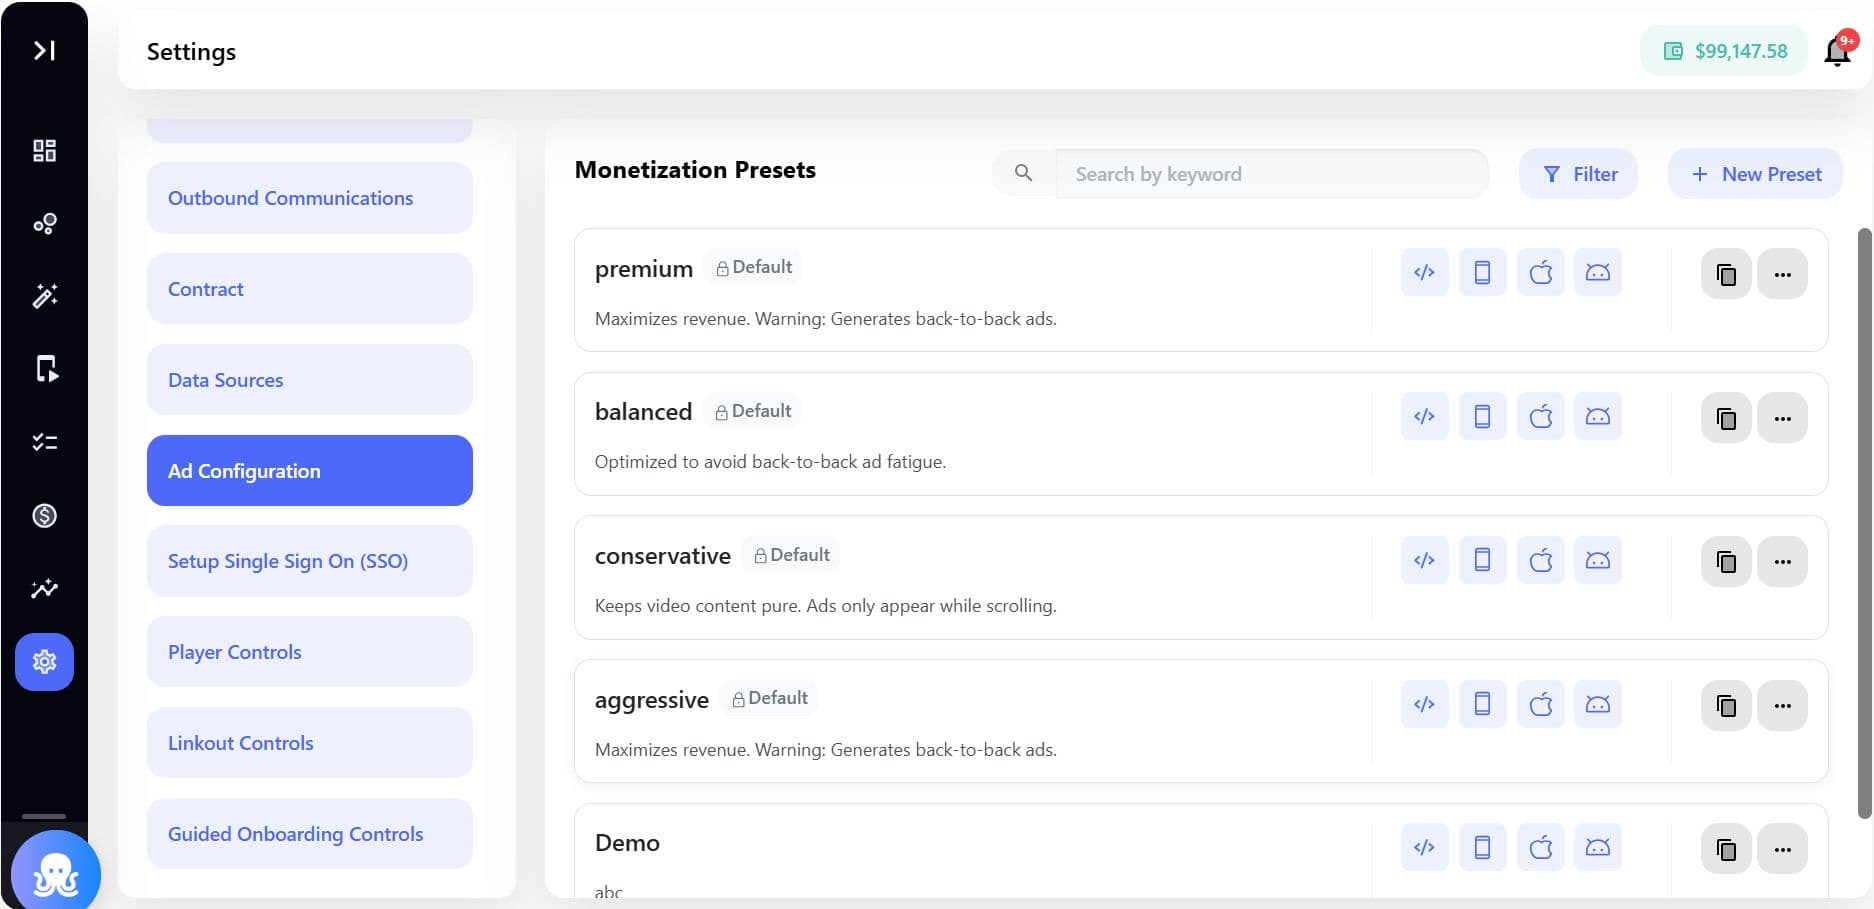Select the premium preset name
The width and height of the screenshot is (1874, 909).
click(x=644, y=269)
